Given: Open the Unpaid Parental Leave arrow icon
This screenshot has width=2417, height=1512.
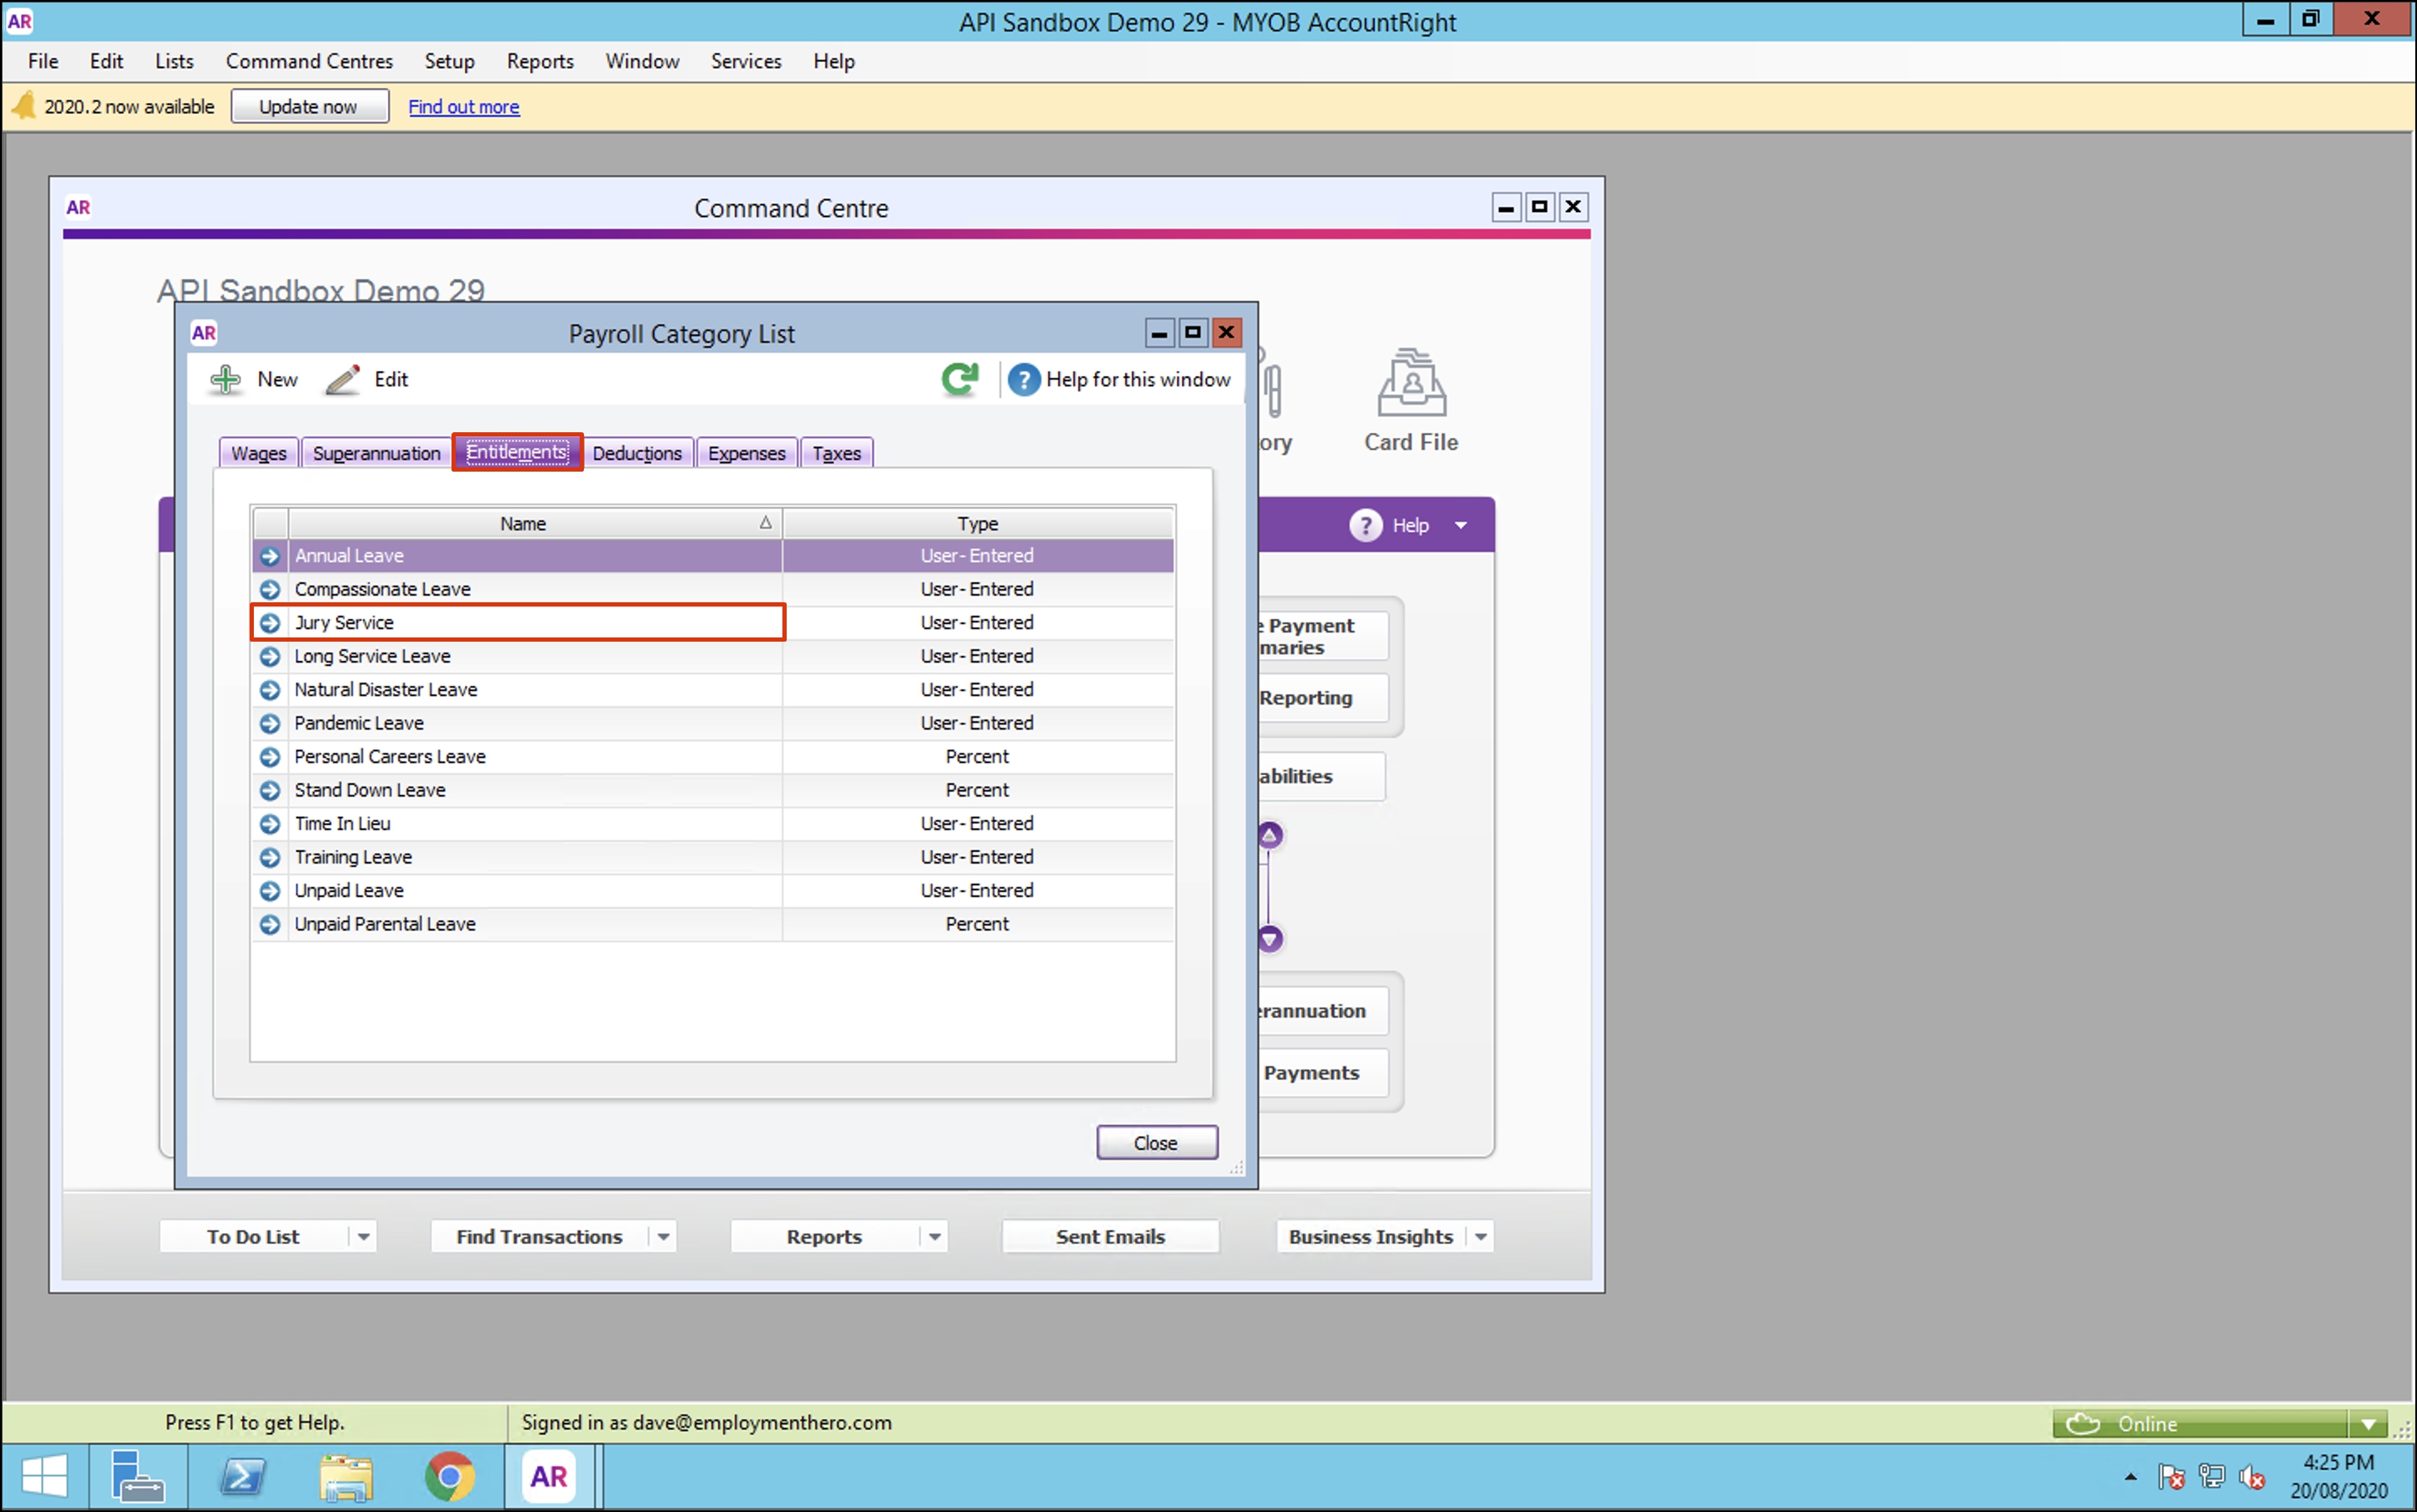Looking at the screenshot, I should coord(270,924).
